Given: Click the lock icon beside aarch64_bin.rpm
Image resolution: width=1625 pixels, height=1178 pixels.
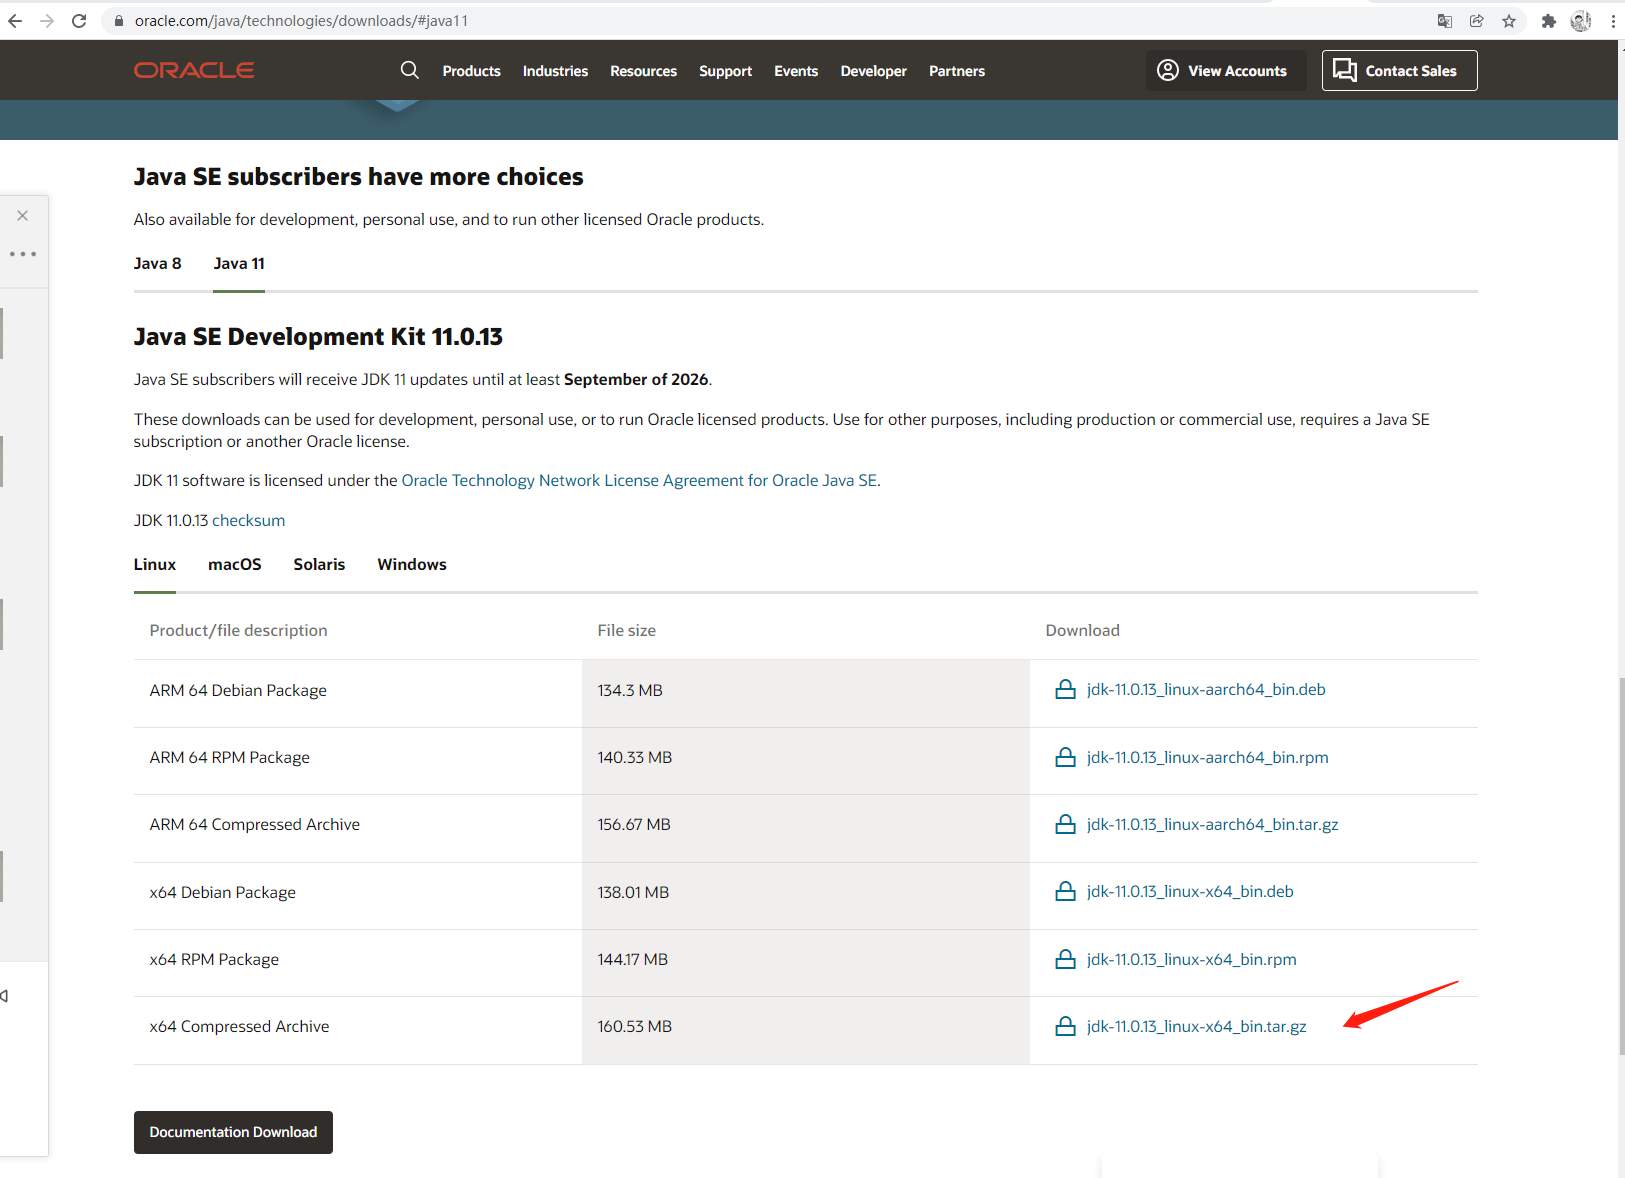Looking at the screenshot, I should coord(1066,757).
